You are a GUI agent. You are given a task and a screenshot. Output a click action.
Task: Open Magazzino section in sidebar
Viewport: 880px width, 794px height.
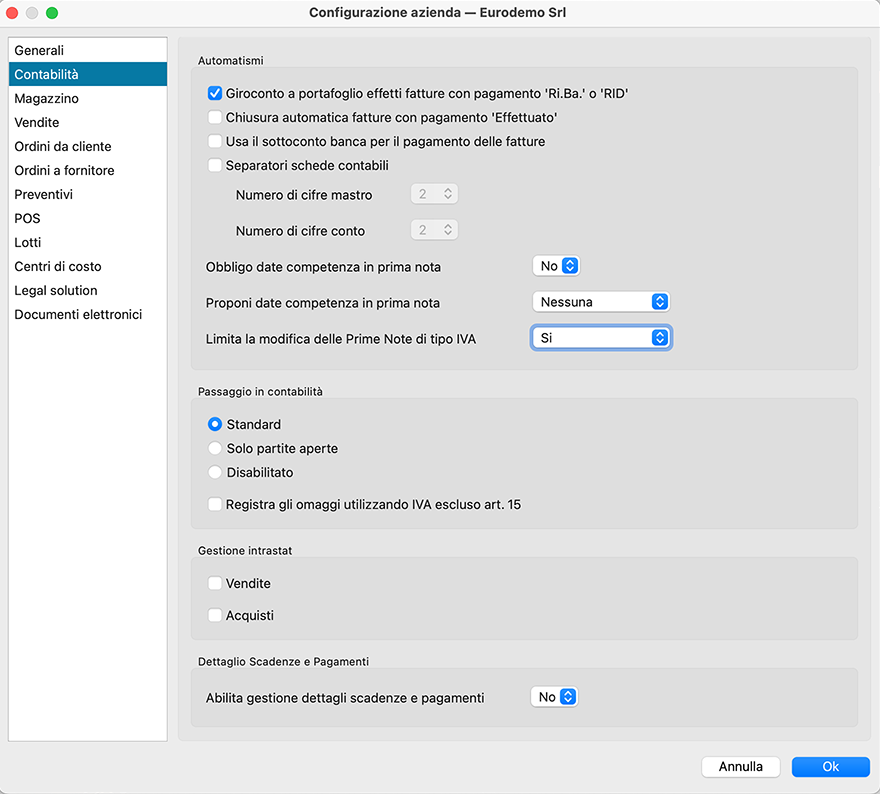(46, 99)
